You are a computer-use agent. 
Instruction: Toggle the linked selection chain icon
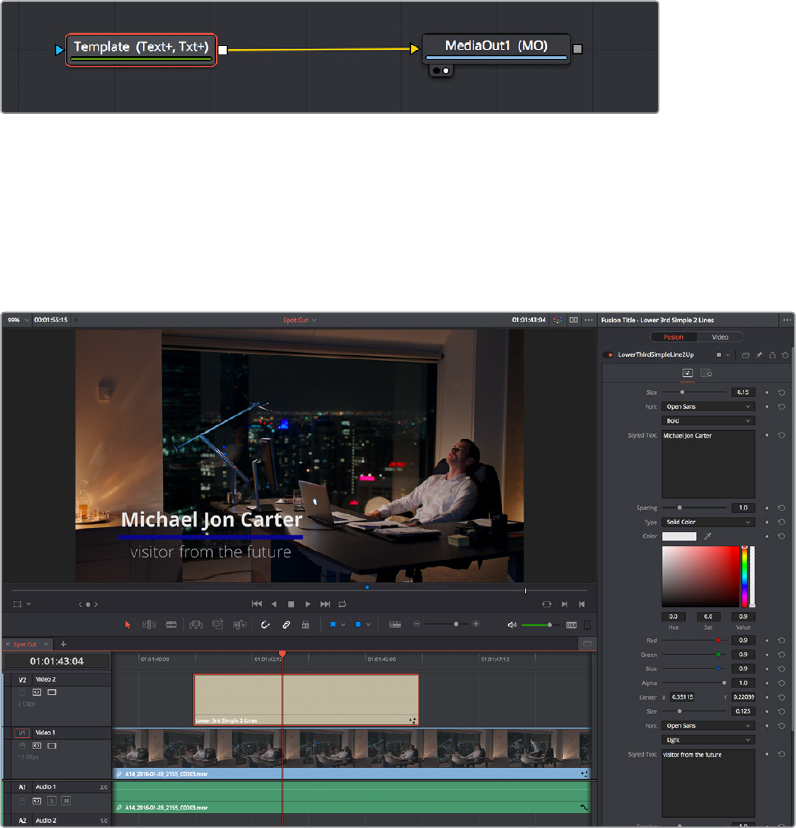pyautogui.click(x=286, y=625)
